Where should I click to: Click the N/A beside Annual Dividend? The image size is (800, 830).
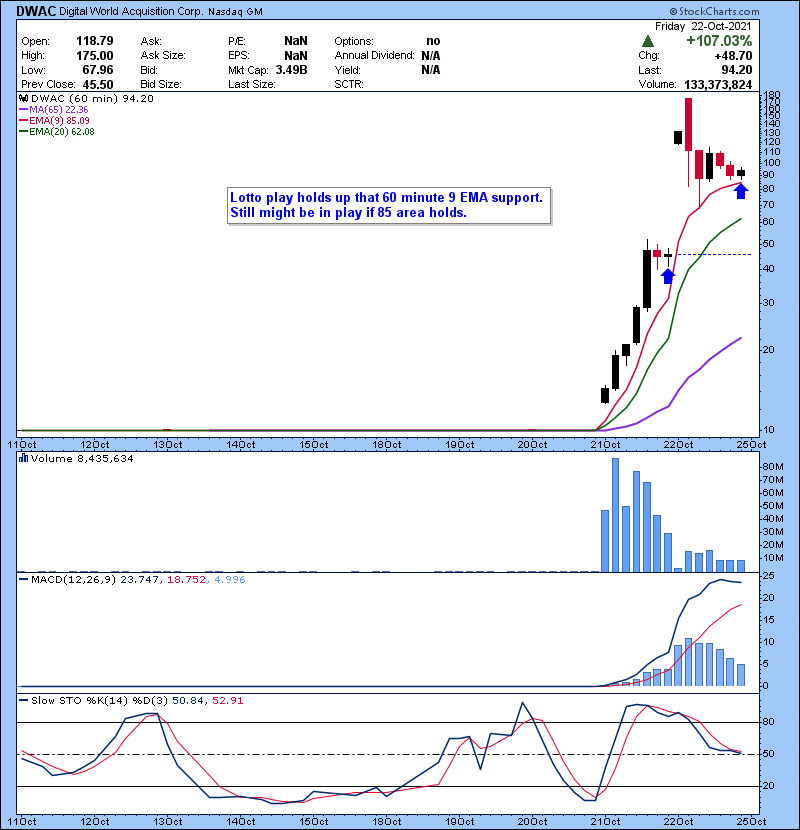(x=431, y=56)
